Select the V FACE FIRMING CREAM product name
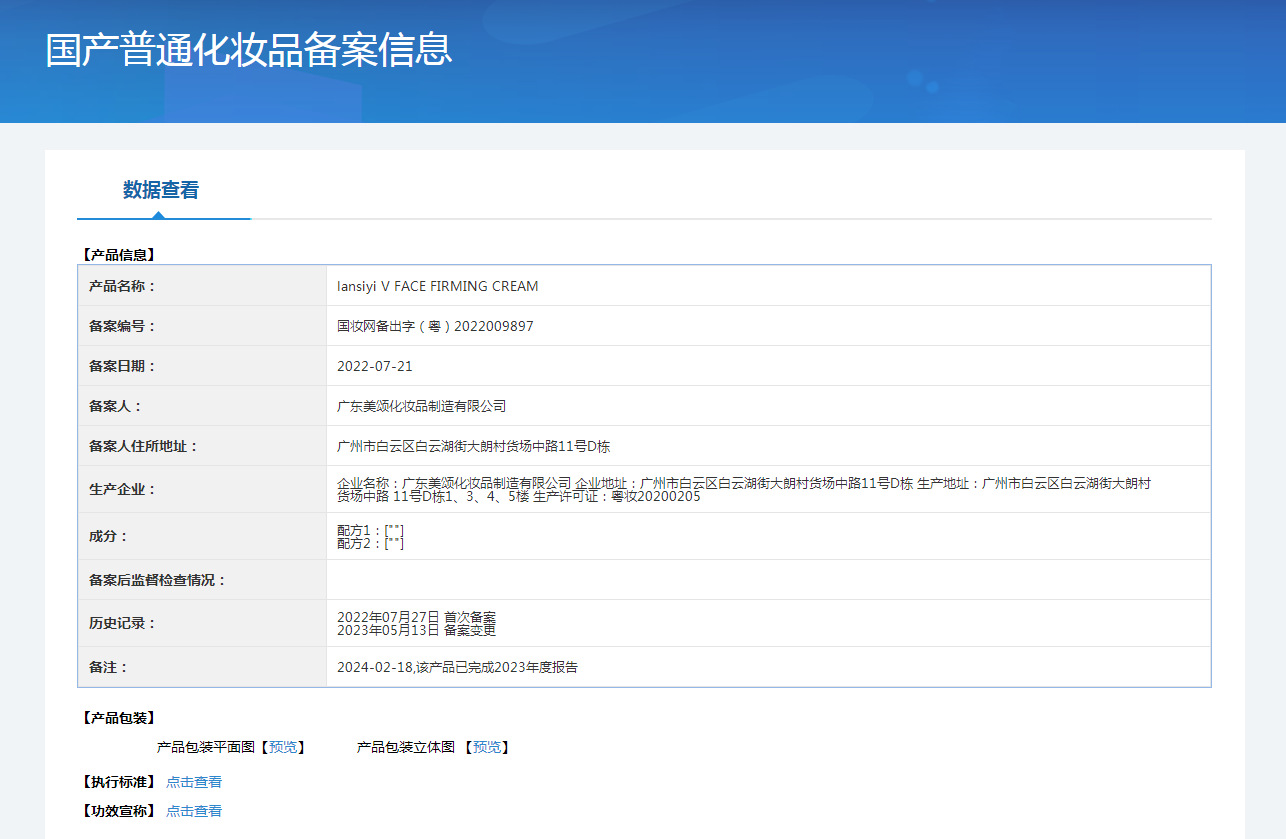 pos(438,286)
